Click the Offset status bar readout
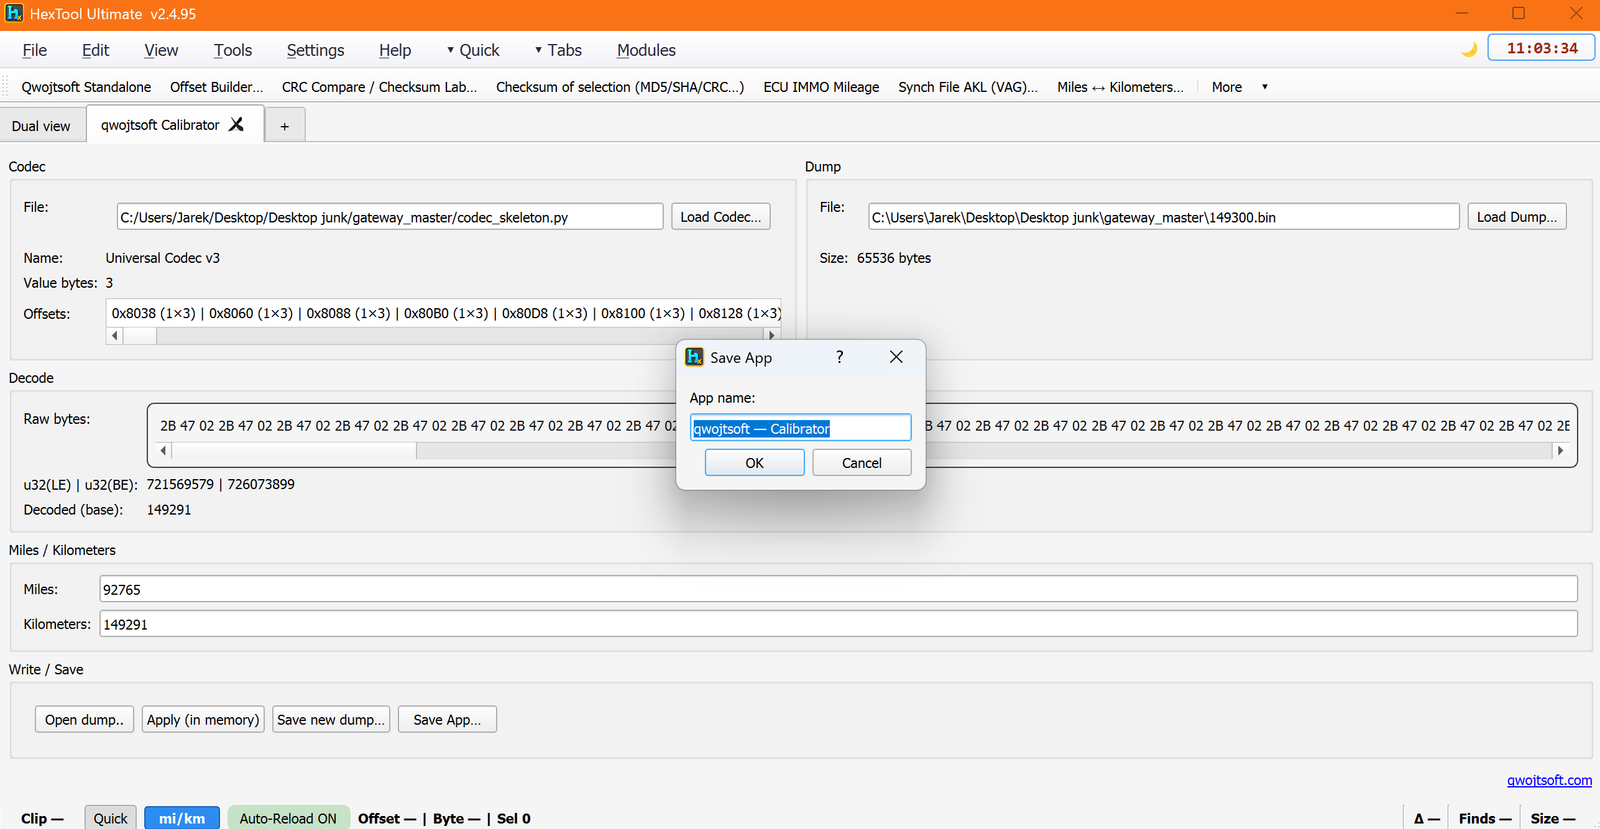 pos(387,818)
